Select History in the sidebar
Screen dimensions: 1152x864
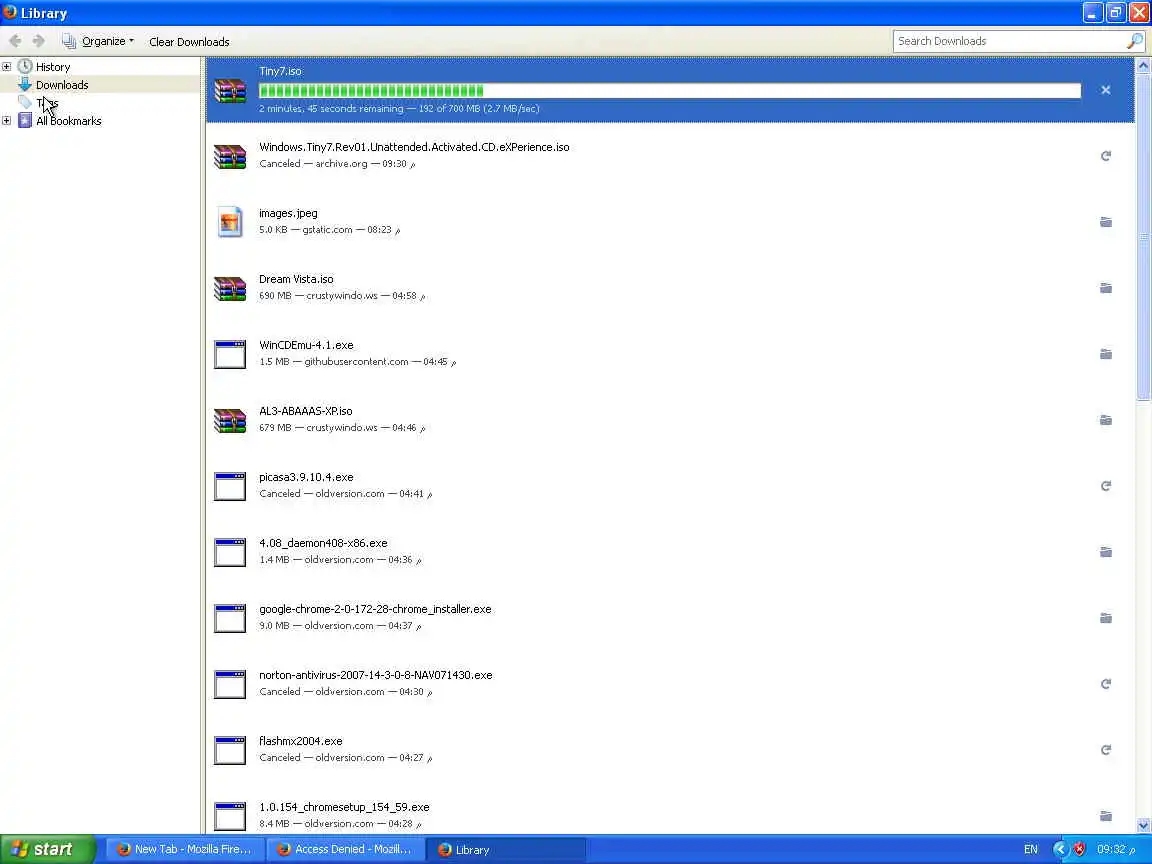pos(53,67)
